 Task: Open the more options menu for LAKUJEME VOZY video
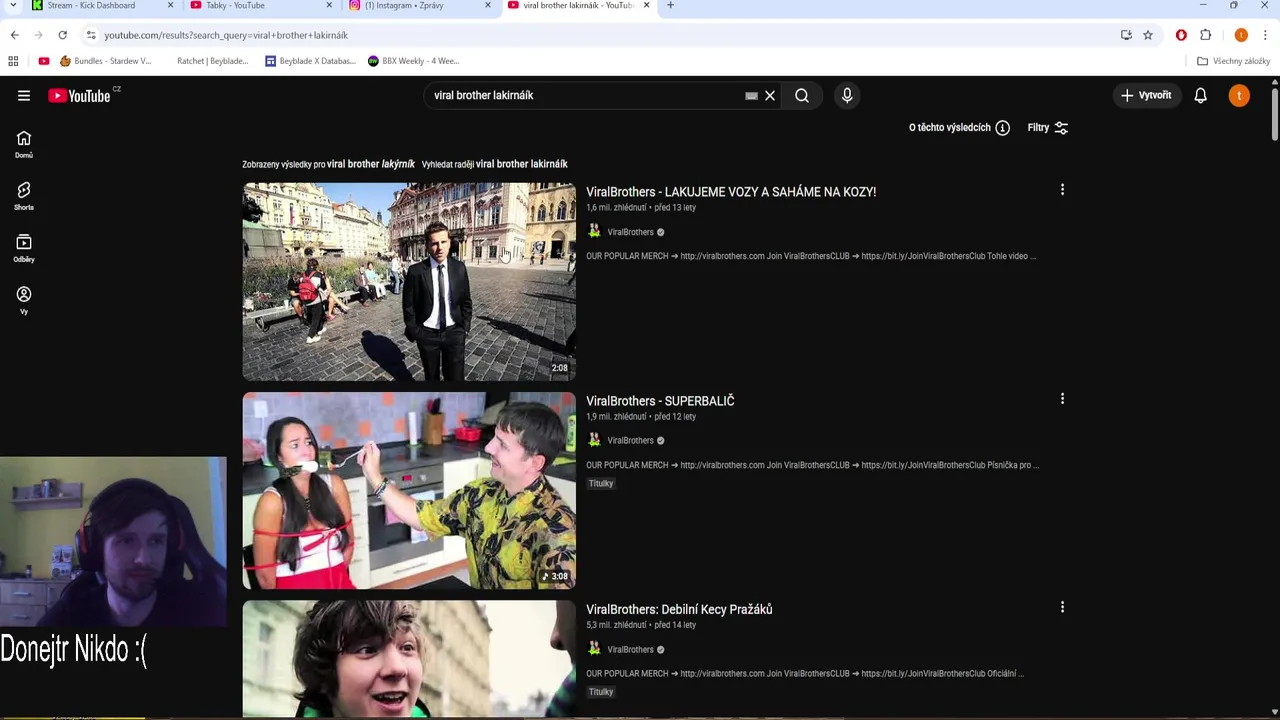(x=1062, y=190)
